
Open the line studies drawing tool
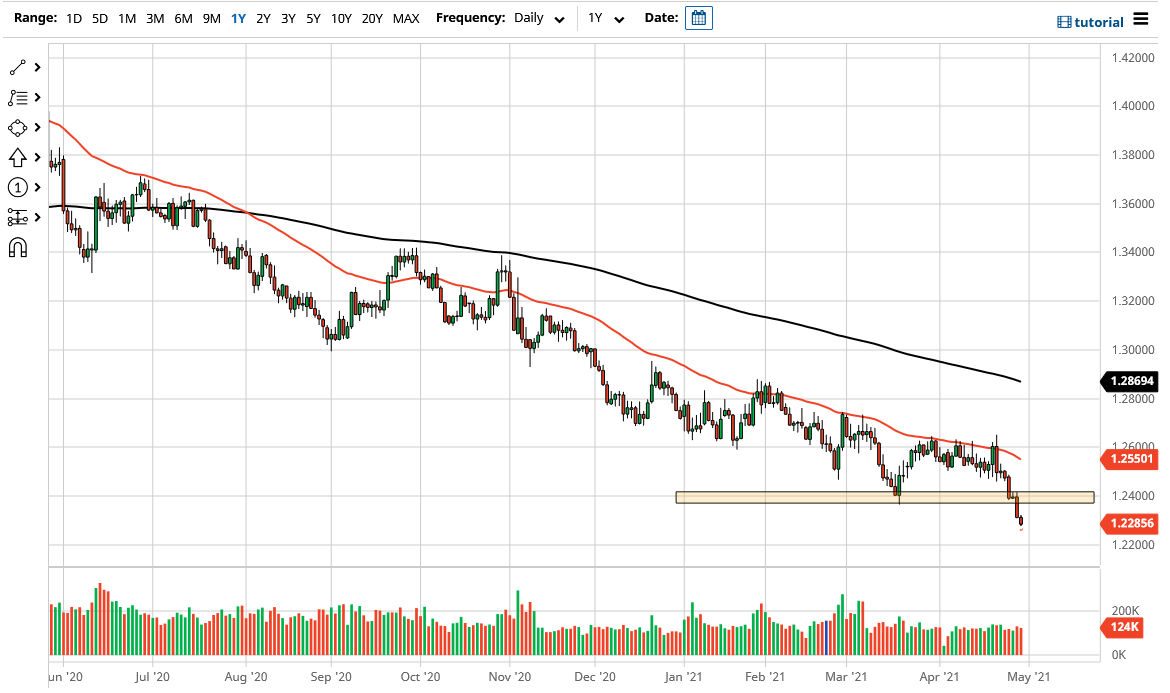pyautogui.click(x=20, y=97)
